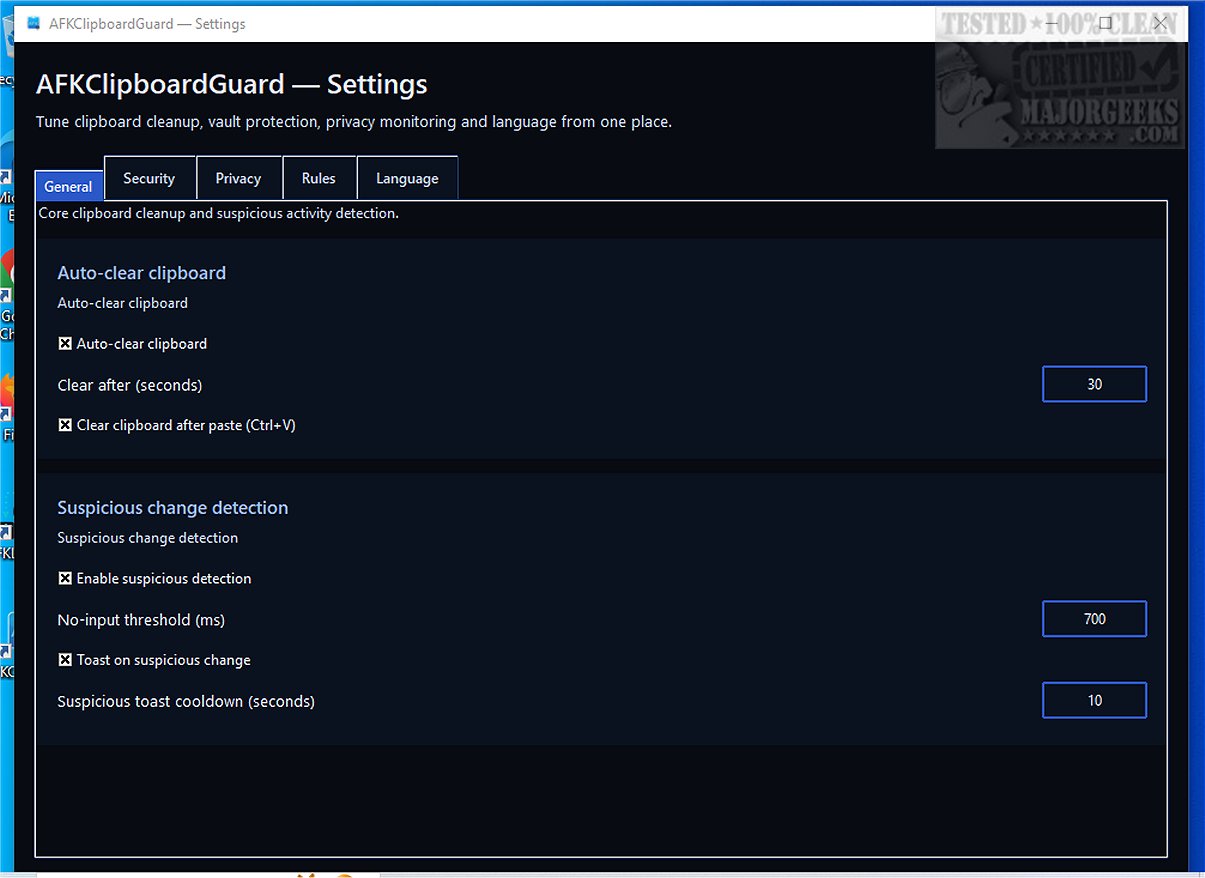This screenshot has height=878, width=1205.
Task: Turn off Toast on suspicious change
Action: pos(65,660)
